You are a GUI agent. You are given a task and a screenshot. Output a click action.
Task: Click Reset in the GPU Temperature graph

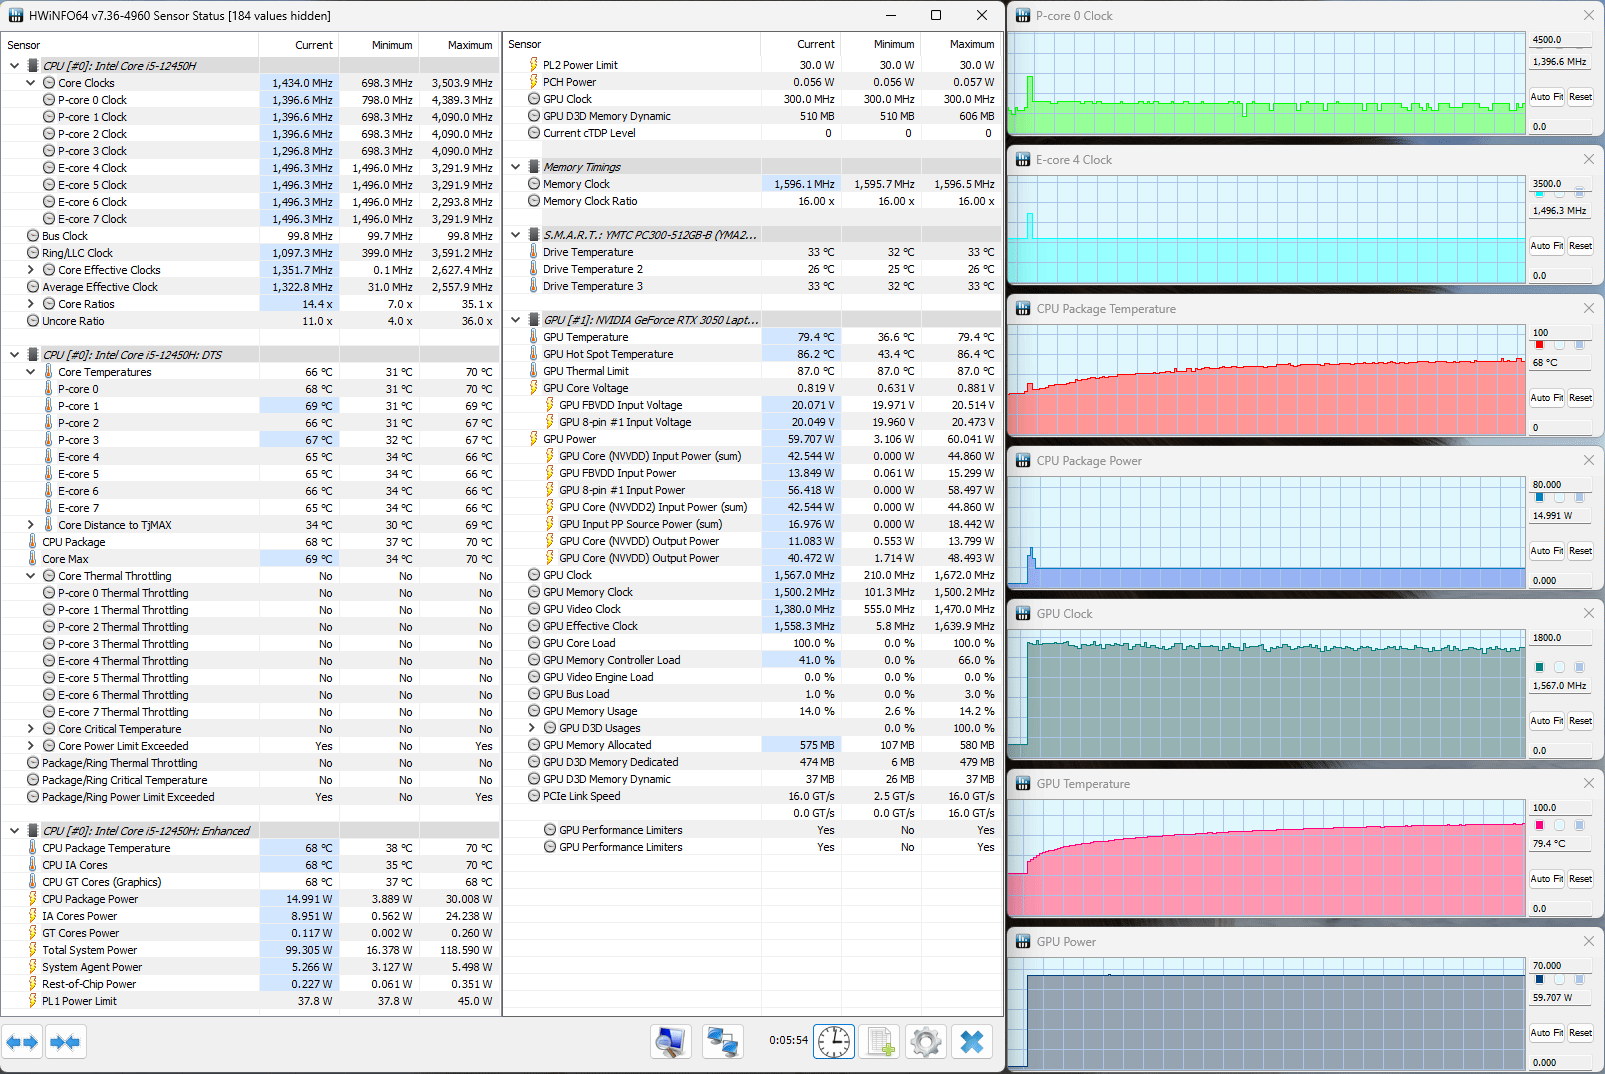click(1580, 879)
